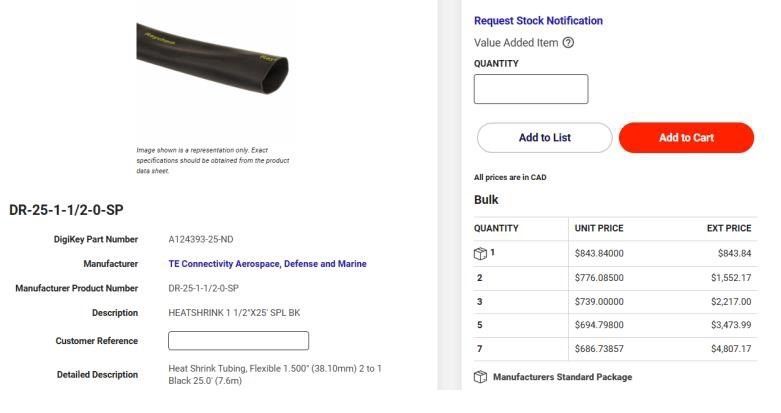This screenshot has width=781, height=413.
Task: Click the Request Stock Notification link
Action: click(x=538, y=20)
